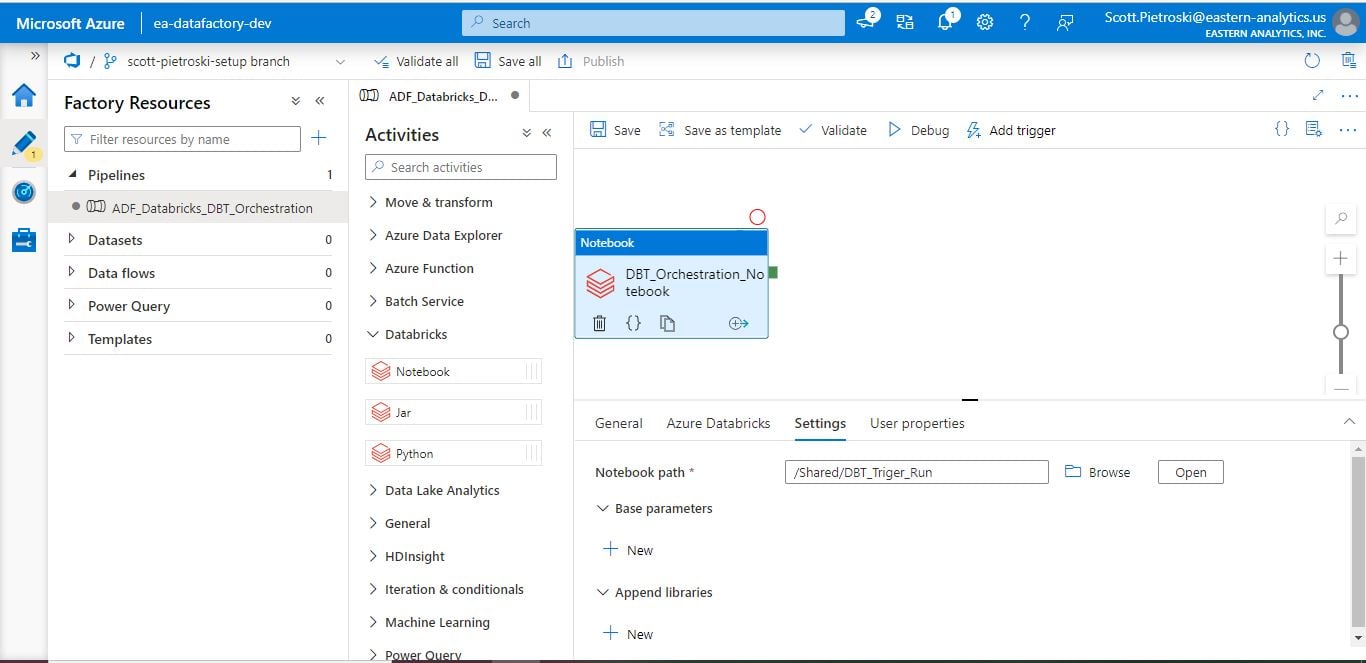Add a New base parameter
Image resolution: width=1366 pixels, height=663 pixels.
628,550
